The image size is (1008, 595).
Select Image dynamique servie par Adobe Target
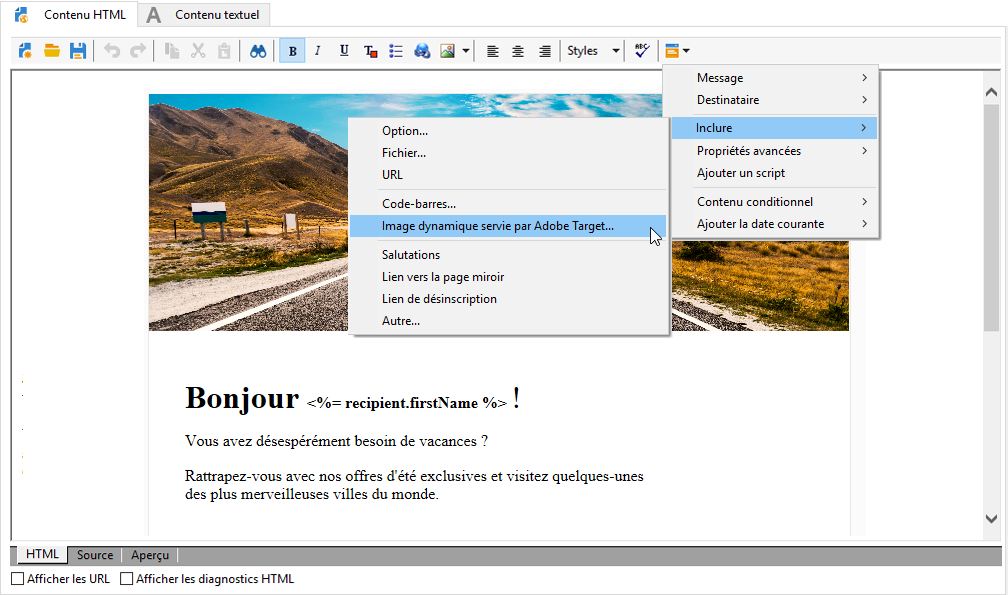(498, 226)
